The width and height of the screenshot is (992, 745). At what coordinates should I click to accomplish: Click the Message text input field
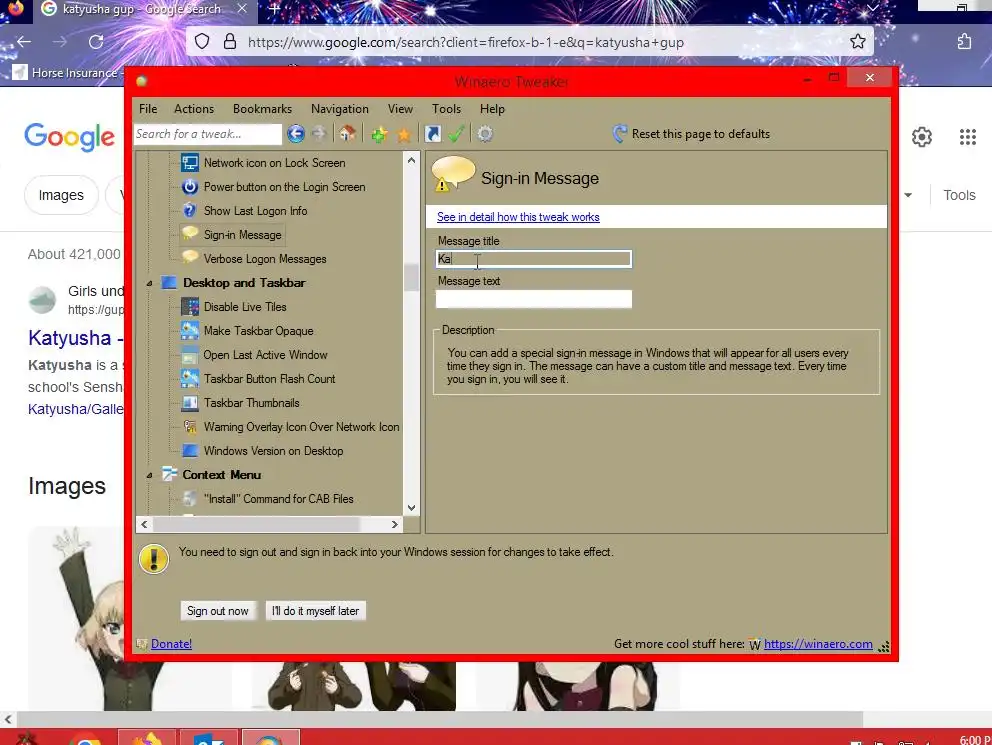534,299
